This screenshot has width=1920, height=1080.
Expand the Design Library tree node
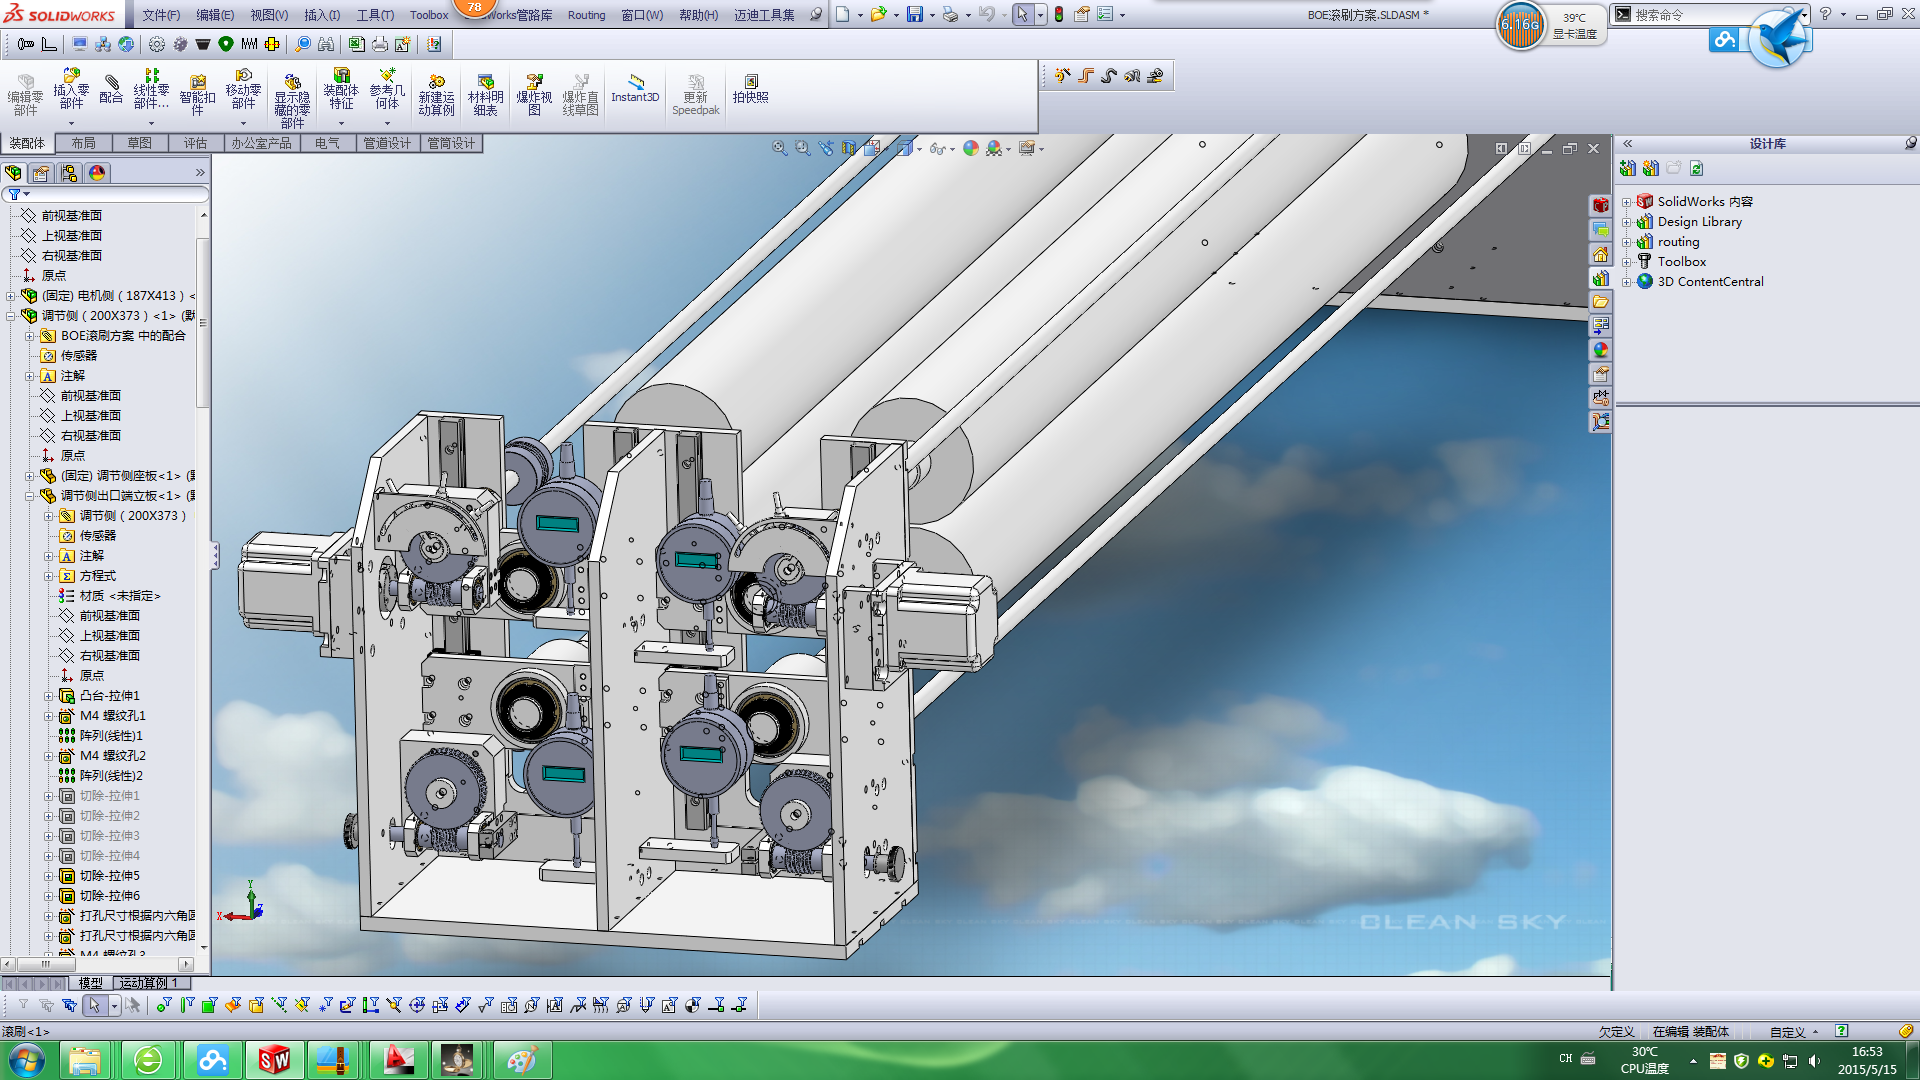[1626, 222]
